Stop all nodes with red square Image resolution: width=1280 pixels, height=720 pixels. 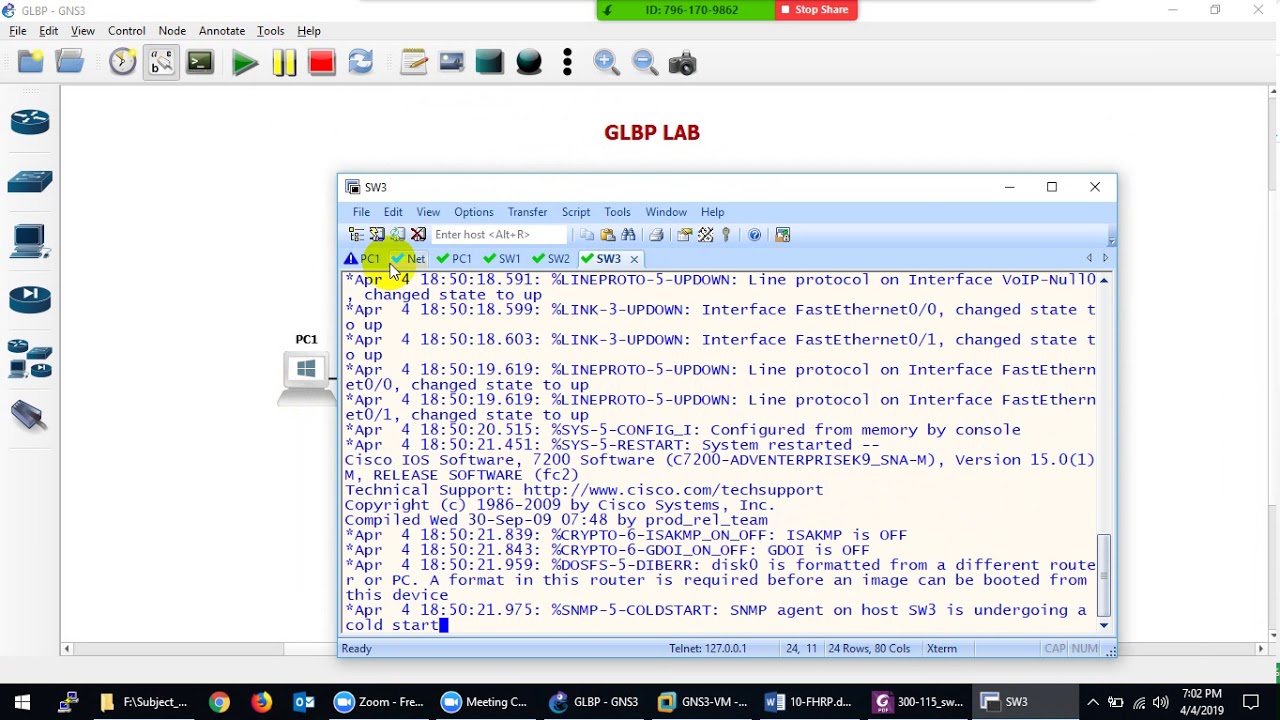(x=321, y=63)
